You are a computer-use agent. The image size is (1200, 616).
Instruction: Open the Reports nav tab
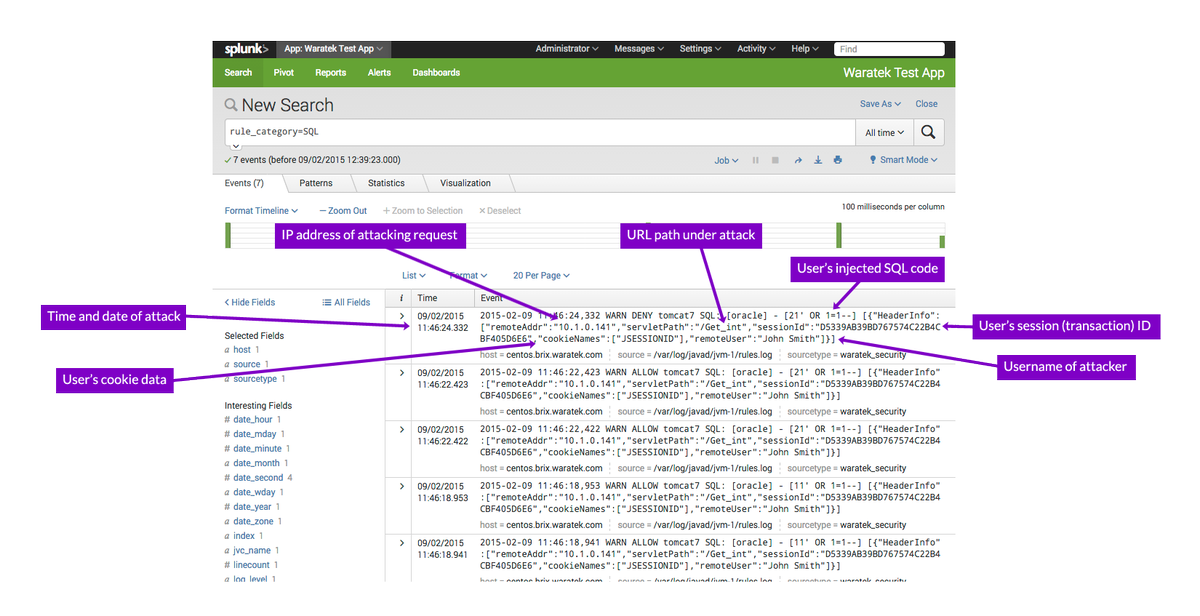point(330,73)
